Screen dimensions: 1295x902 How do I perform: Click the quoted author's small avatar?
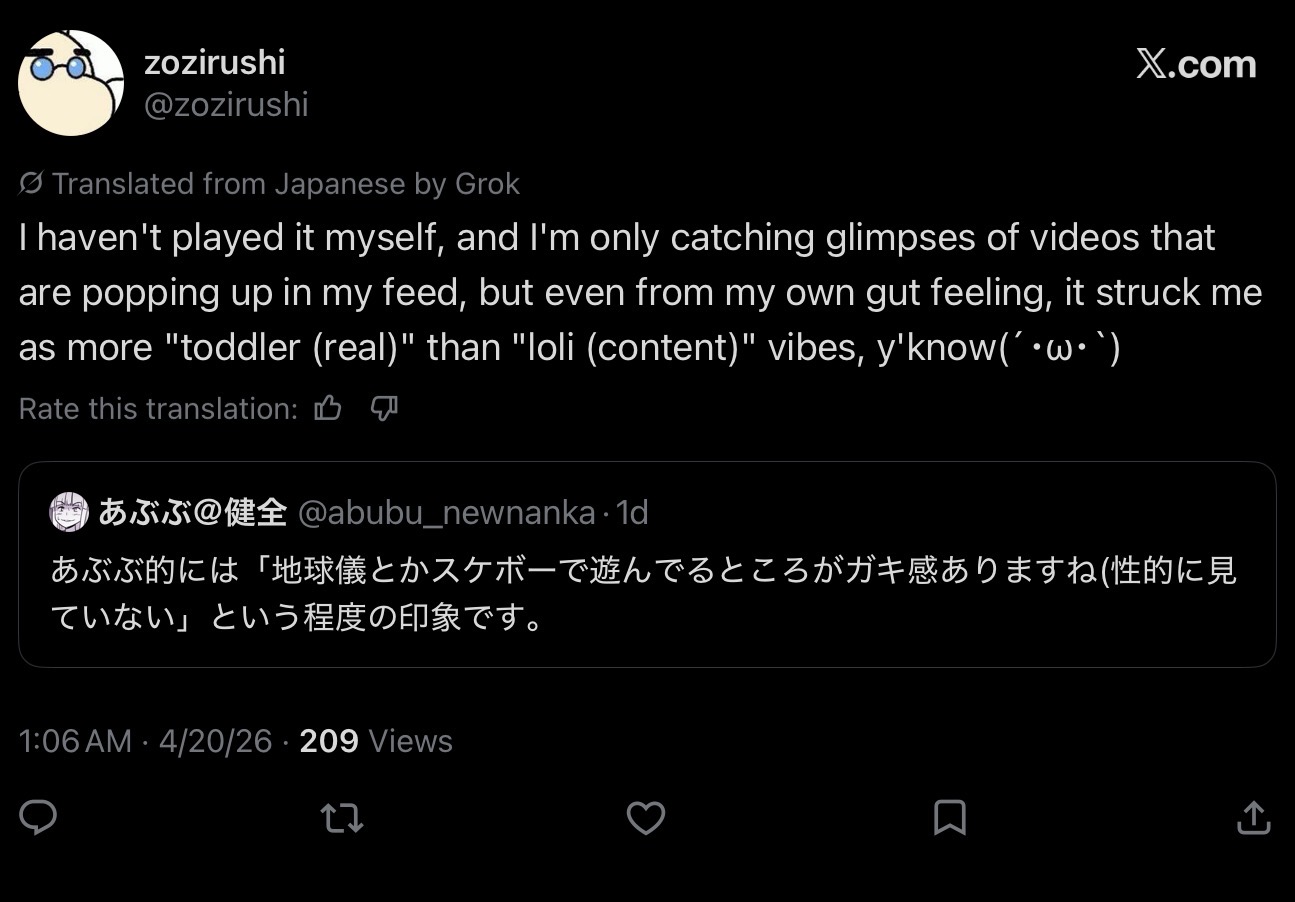pos(69,512)
